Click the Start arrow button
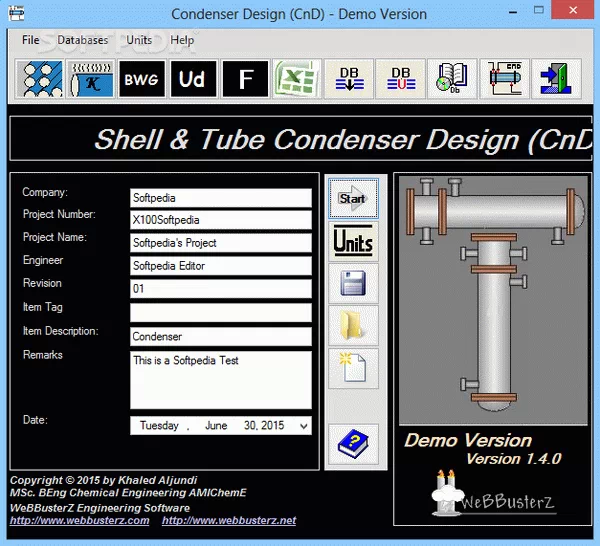 pos(353,199)
